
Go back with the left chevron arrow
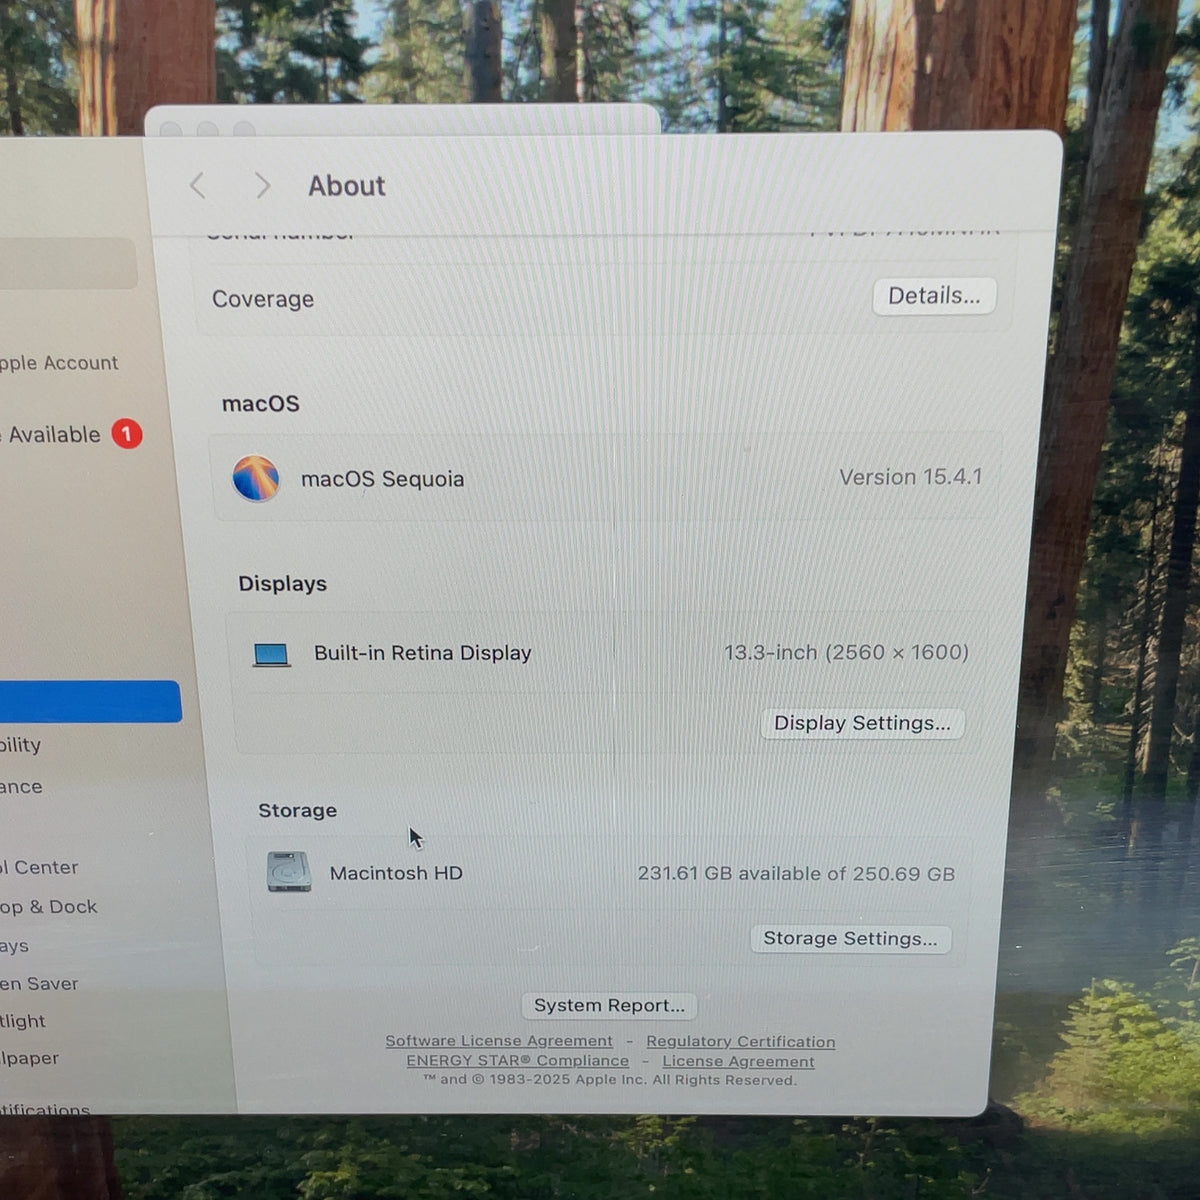click(198, 185)
